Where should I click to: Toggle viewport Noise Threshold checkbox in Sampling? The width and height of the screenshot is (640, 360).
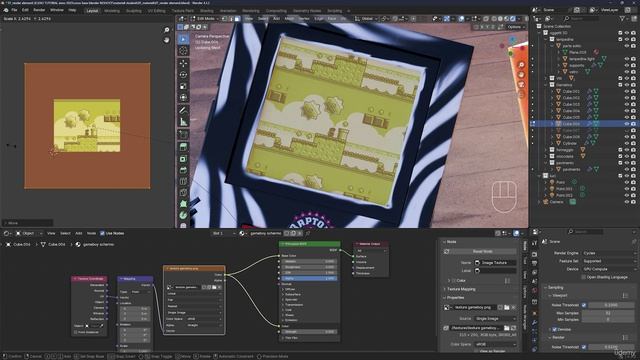point(584,305)
